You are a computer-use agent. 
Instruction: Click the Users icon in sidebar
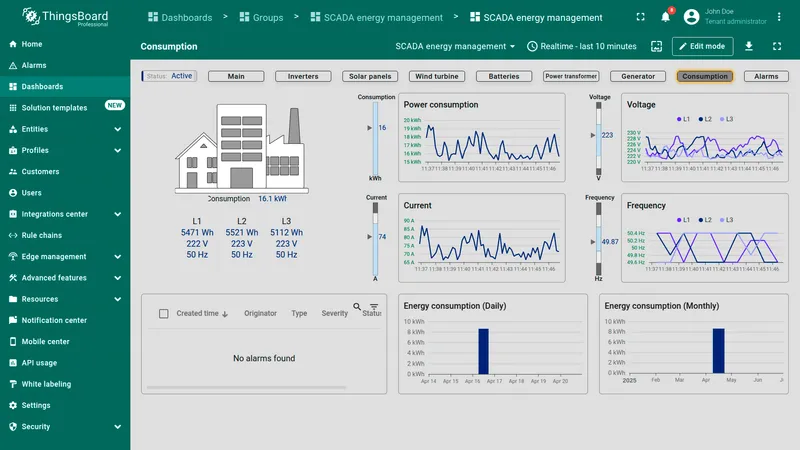13,193
